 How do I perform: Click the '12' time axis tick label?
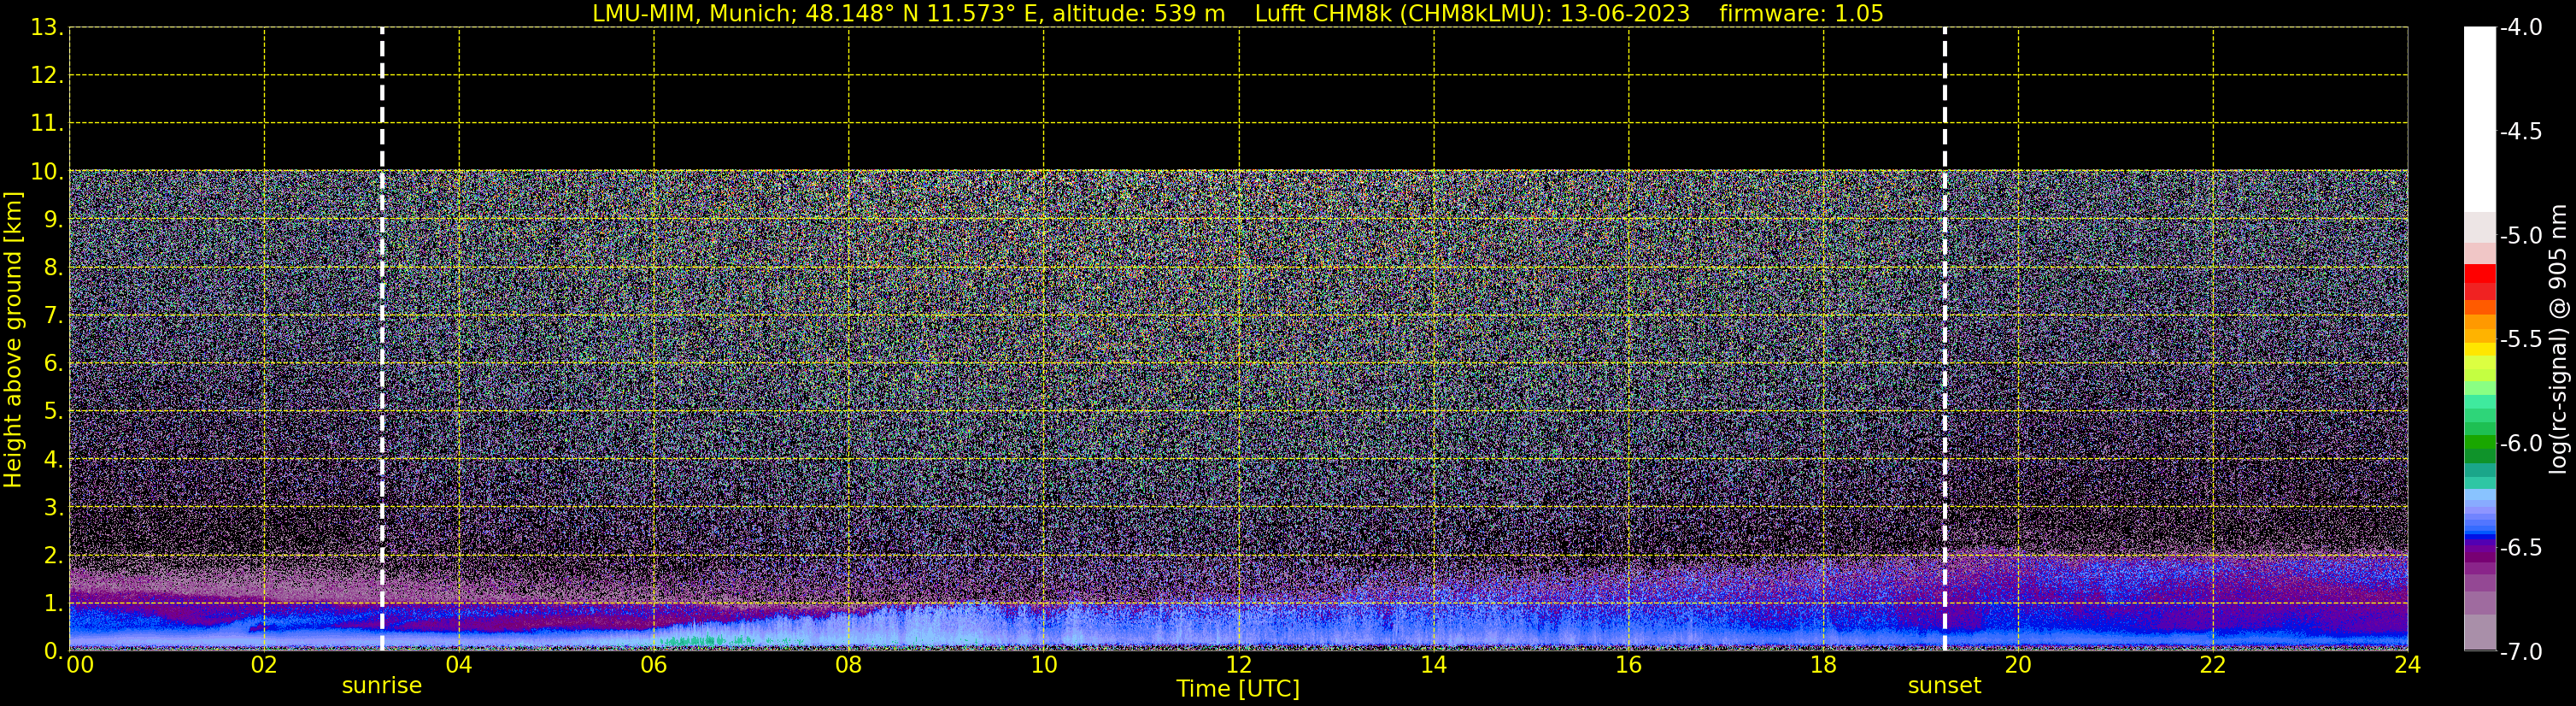(1239, 665)
